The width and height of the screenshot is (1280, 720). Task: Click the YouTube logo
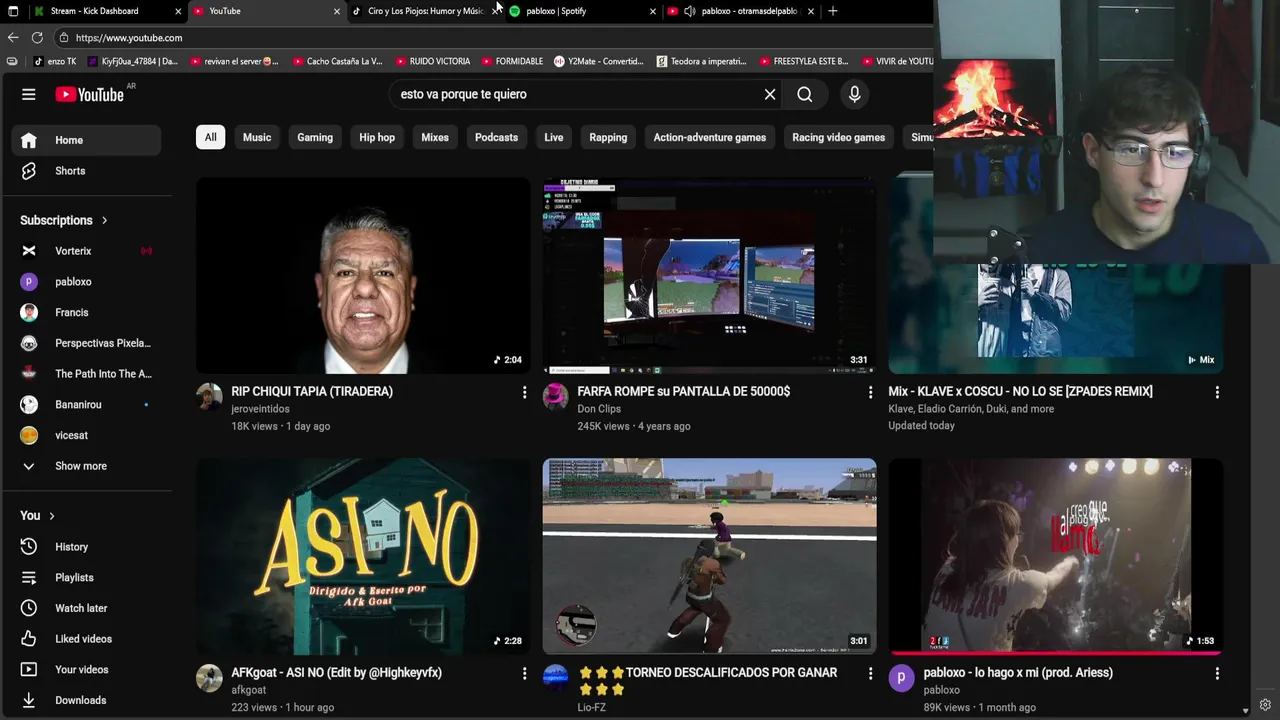[x=89, y=94]
